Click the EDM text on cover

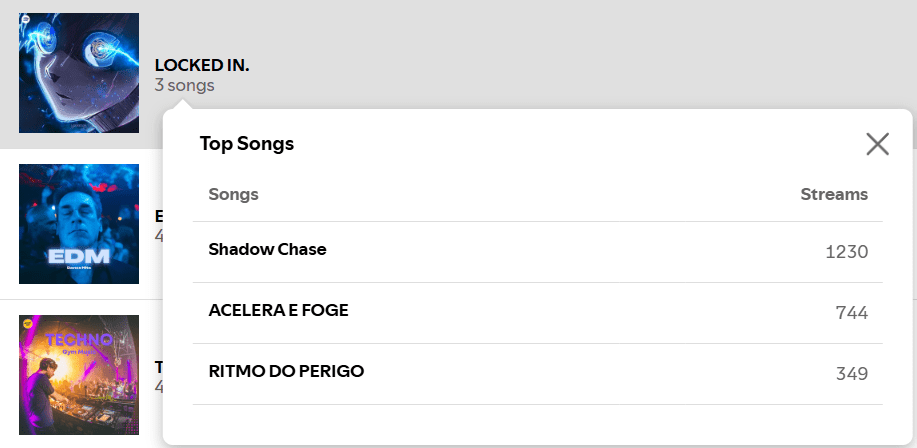[79, 255]
